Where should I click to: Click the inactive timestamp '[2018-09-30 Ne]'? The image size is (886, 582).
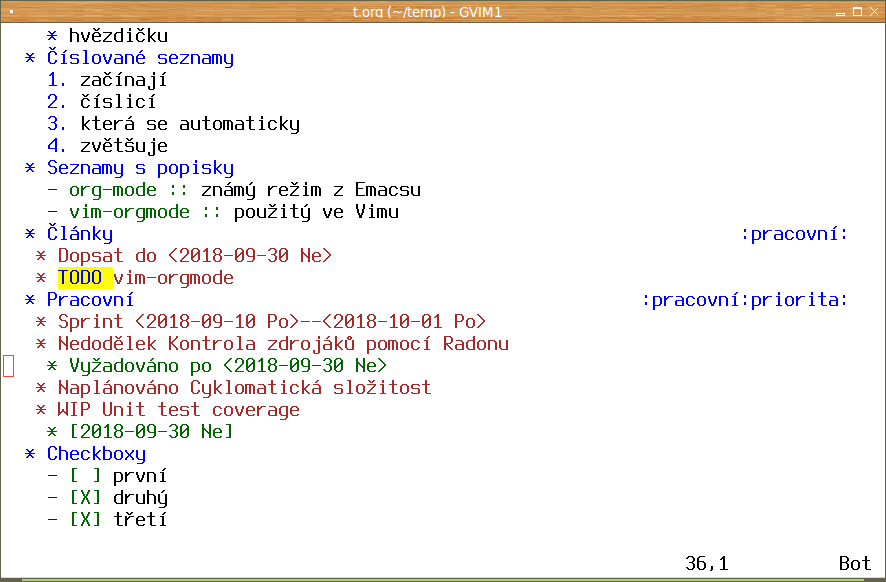pyautogui.click(x=151, y=432)
